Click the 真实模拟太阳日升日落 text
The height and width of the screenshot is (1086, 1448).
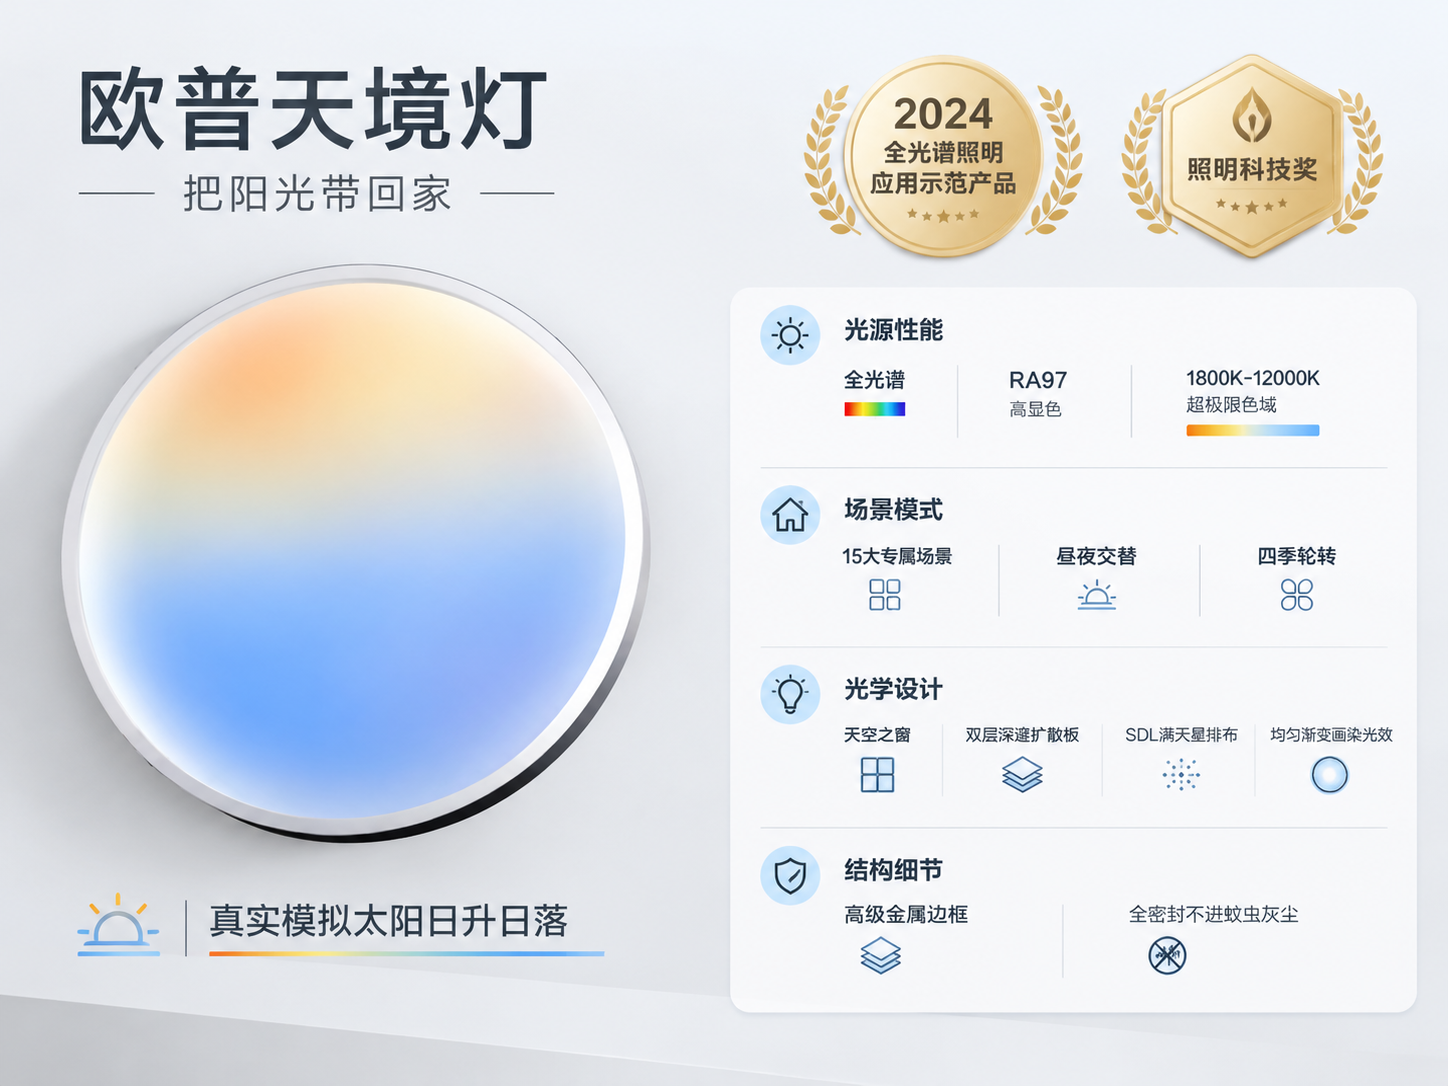click(389, 921)
